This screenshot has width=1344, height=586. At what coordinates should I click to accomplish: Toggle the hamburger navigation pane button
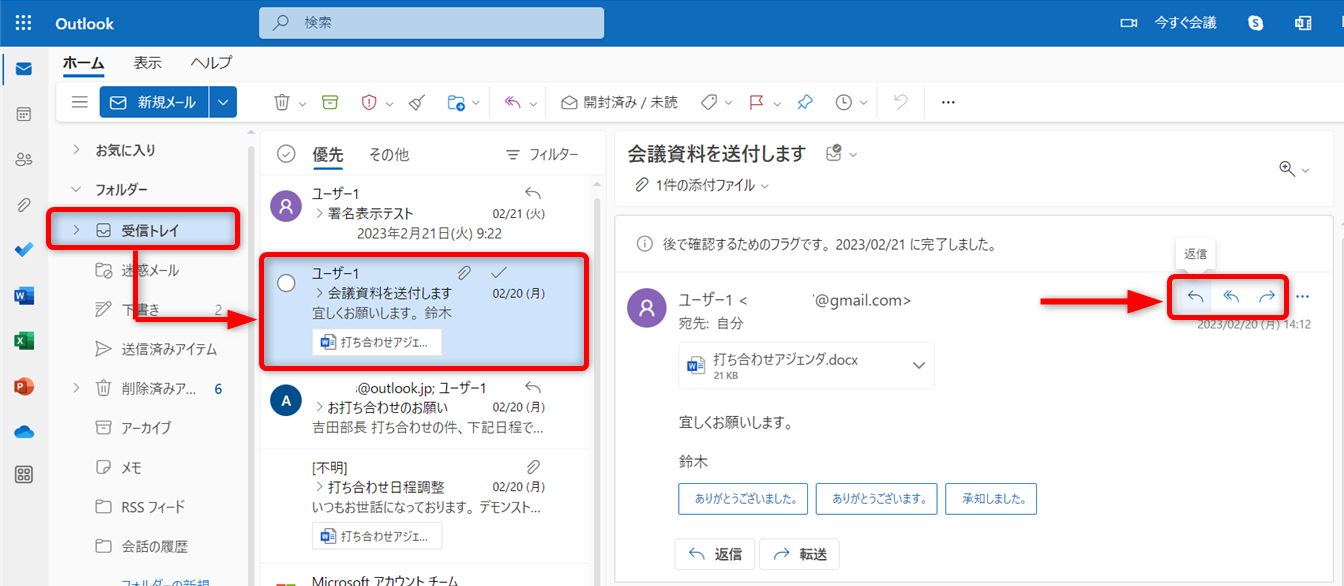[x=80, y=102]
